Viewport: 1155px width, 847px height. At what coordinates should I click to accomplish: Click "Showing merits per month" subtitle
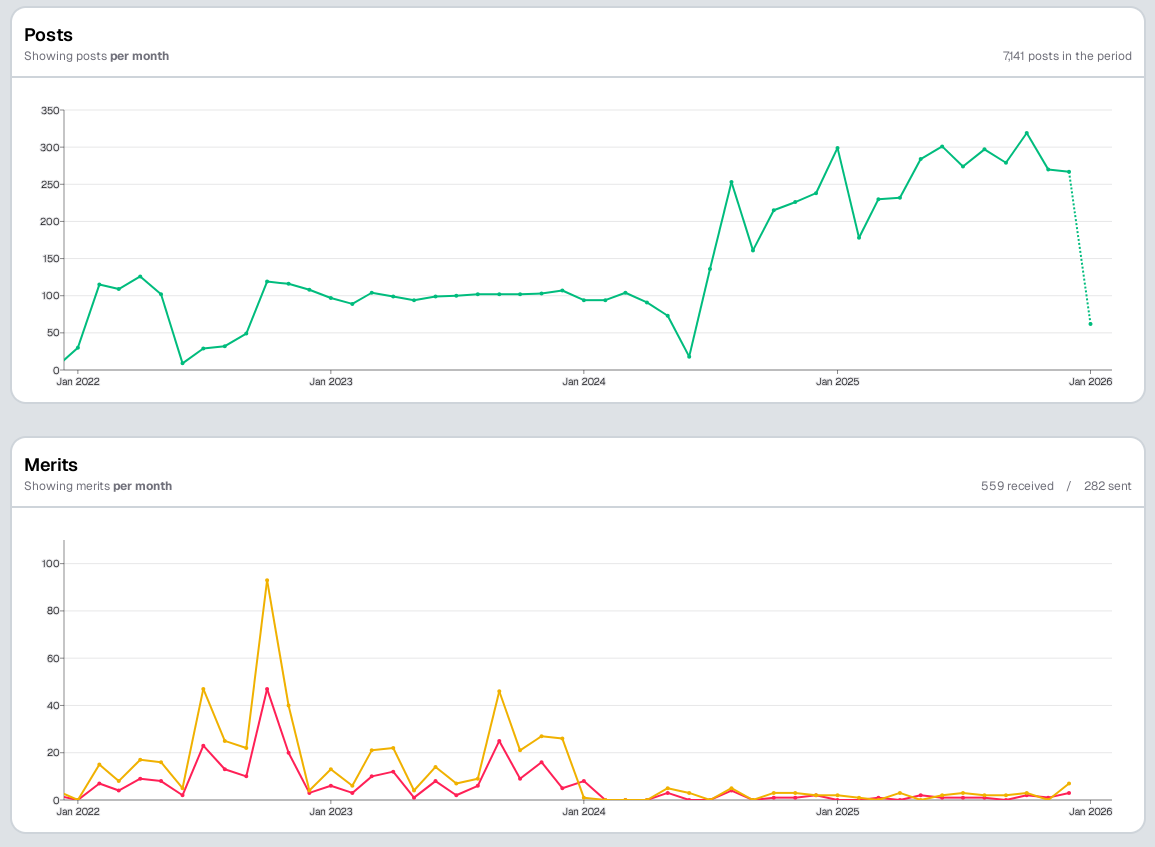(98, 486)
